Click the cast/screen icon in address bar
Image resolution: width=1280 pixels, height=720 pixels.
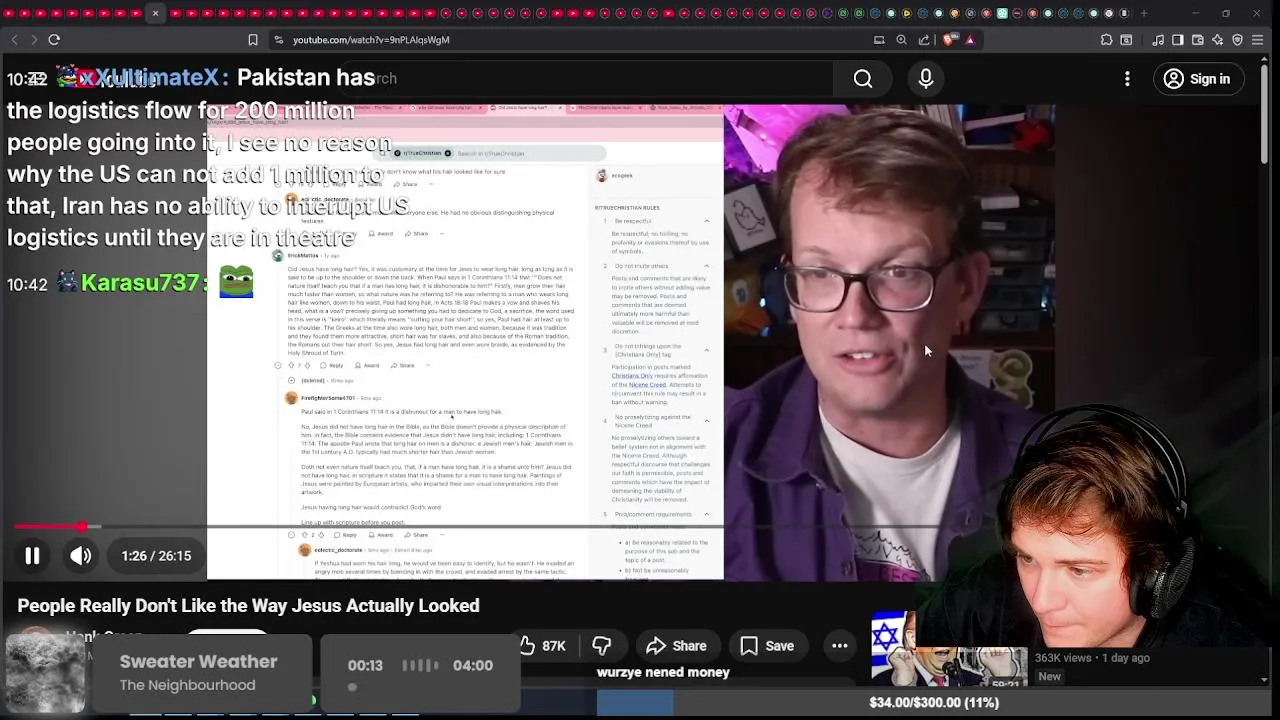tap(879, 40)
